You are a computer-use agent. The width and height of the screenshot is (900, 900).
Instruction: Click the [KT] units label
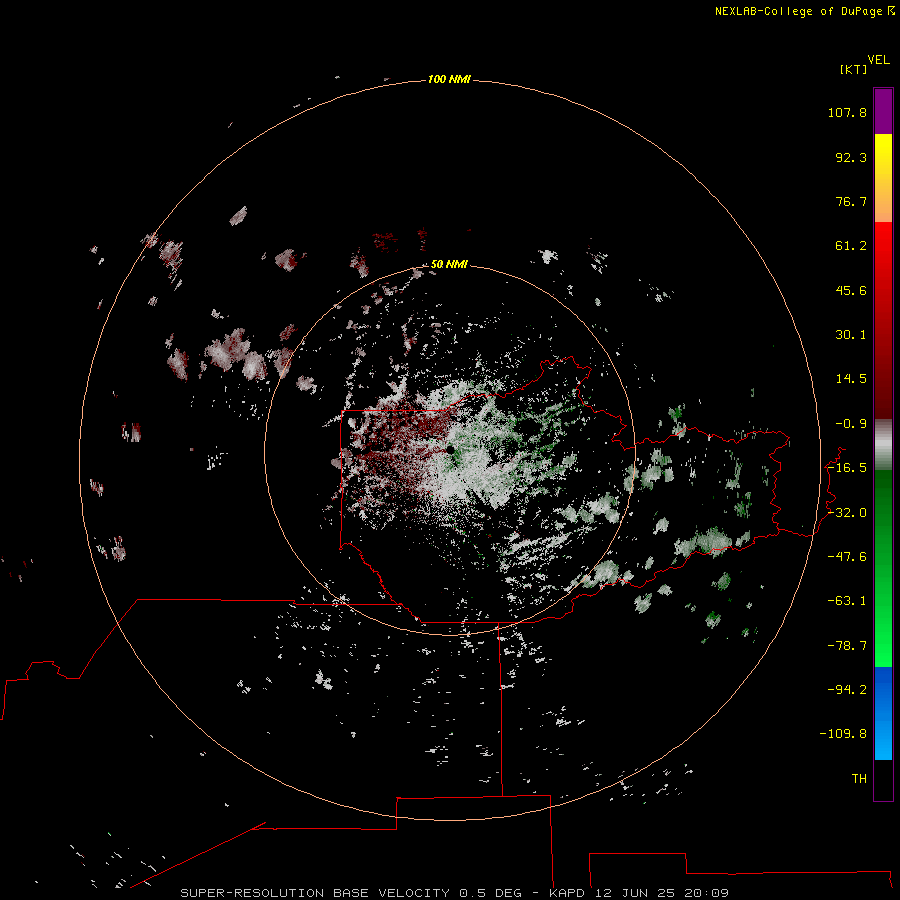pos(853,69)
